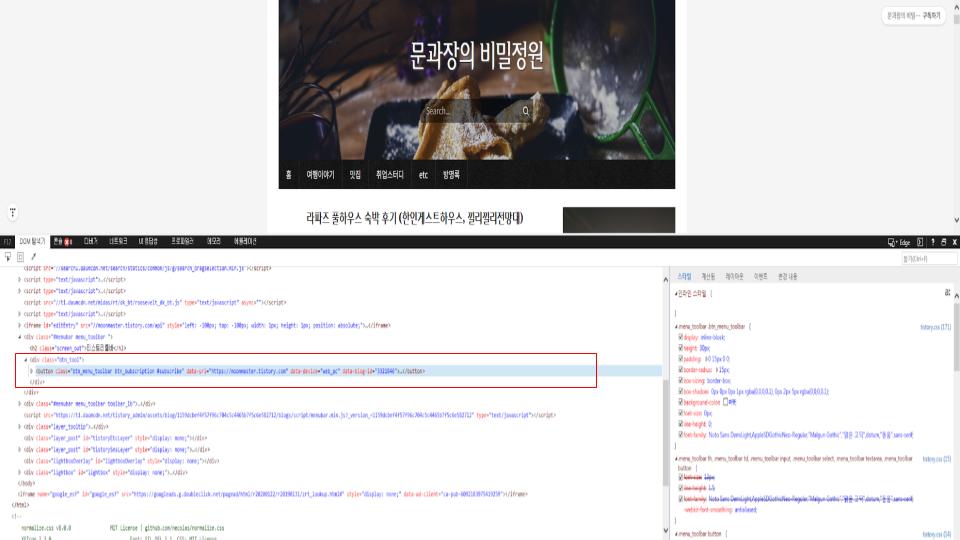Uncheck the padding property checkbox
Viewport: 960px width, 540px height.
click(x=680, y=359)
